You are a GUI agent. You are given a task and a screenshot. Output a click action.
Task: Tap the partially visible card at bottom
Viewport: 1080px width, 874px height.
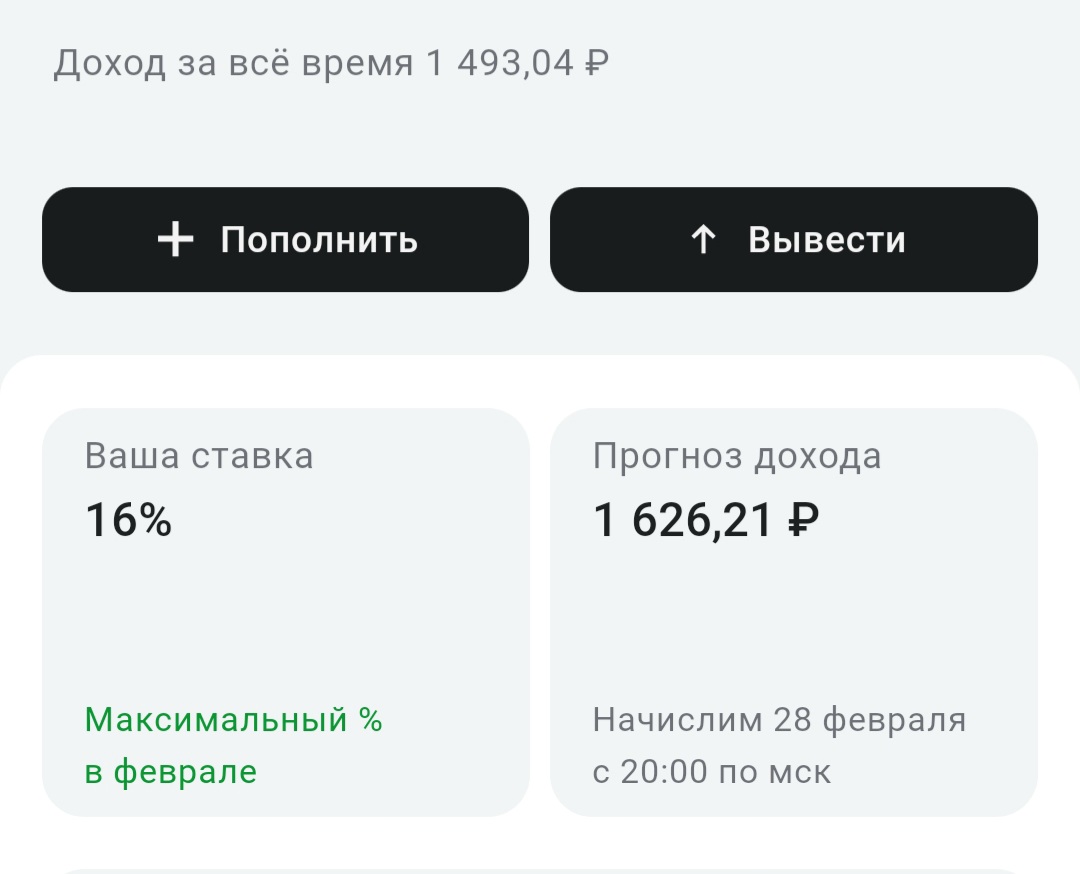(540, 866)
